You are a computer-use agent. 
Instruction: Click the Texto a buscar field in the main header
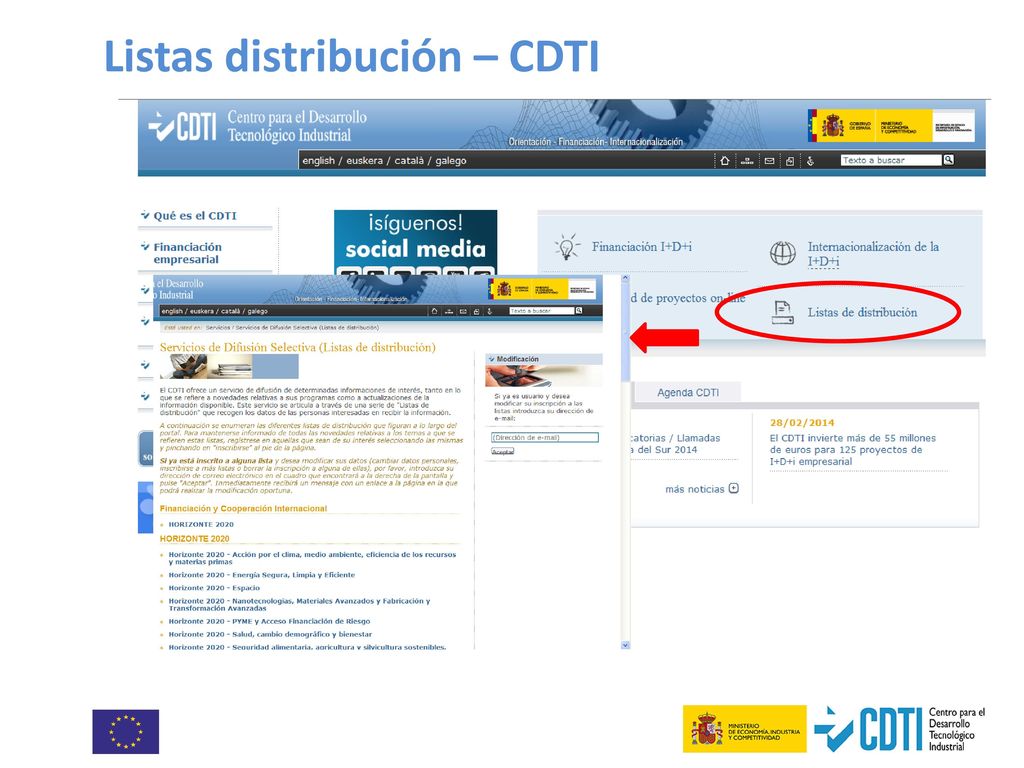click(891, 160)
